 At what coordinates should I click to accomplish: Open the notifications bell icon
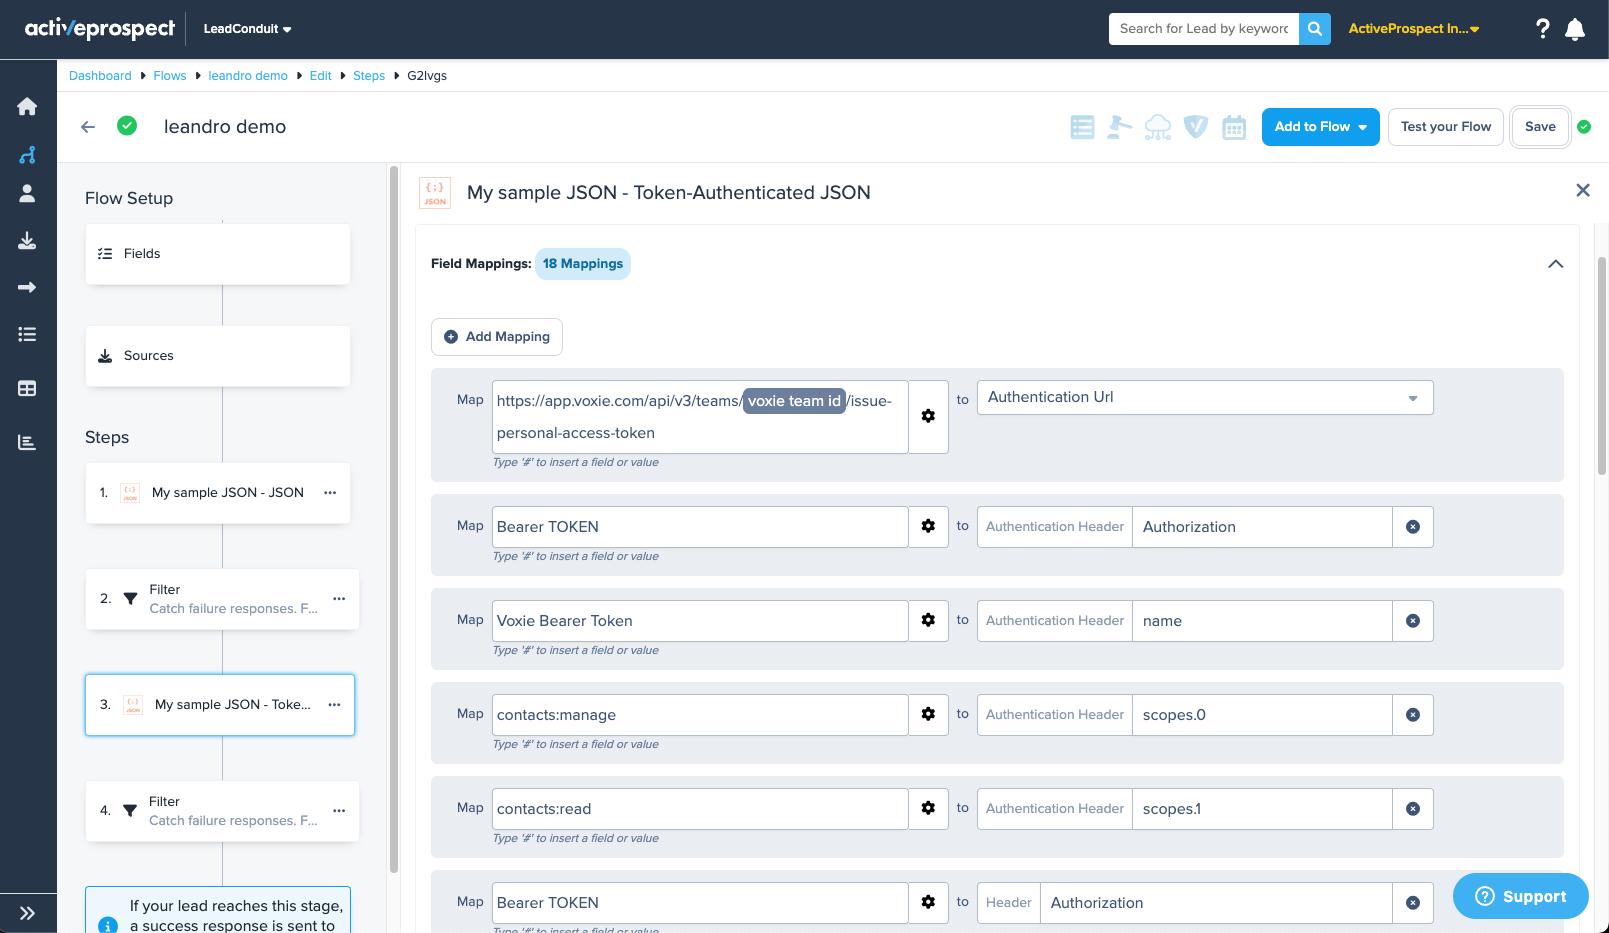[1575, 29]
